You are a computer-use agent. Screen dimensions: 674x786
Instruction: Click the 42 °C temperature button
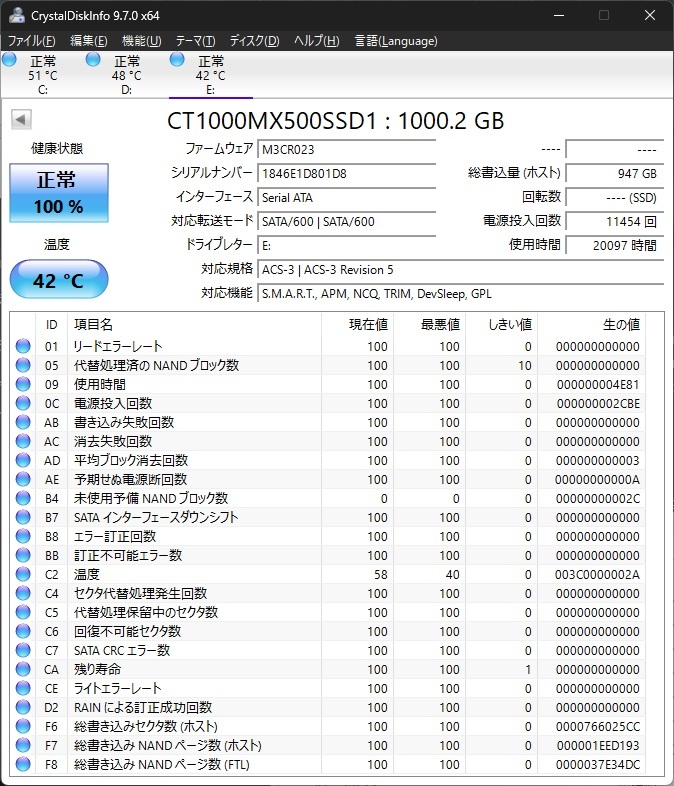(59, 280)
